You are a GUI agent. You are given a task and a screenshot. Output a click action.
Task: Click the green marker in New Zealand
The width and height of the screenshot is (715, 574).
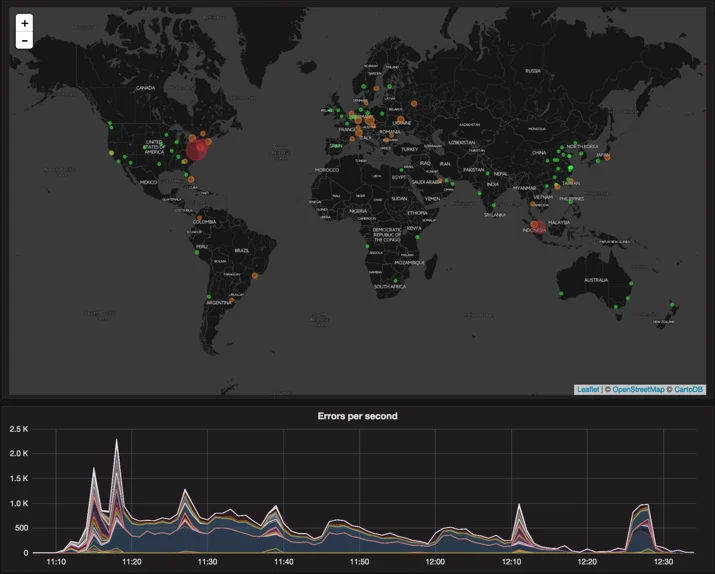tap(672, 304)
